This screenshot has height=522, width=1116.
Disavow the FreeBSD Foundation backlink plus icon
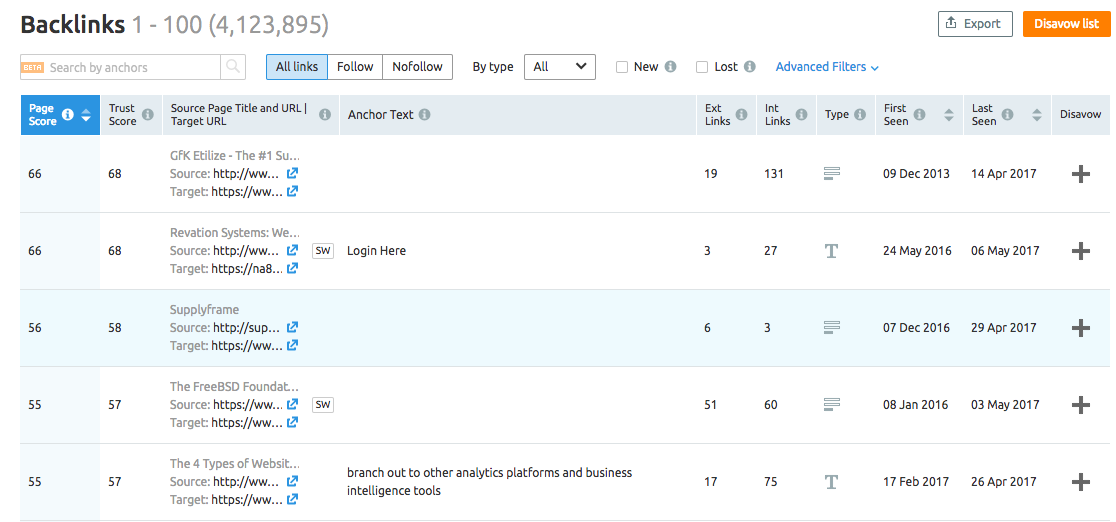tap(1080, 404)
